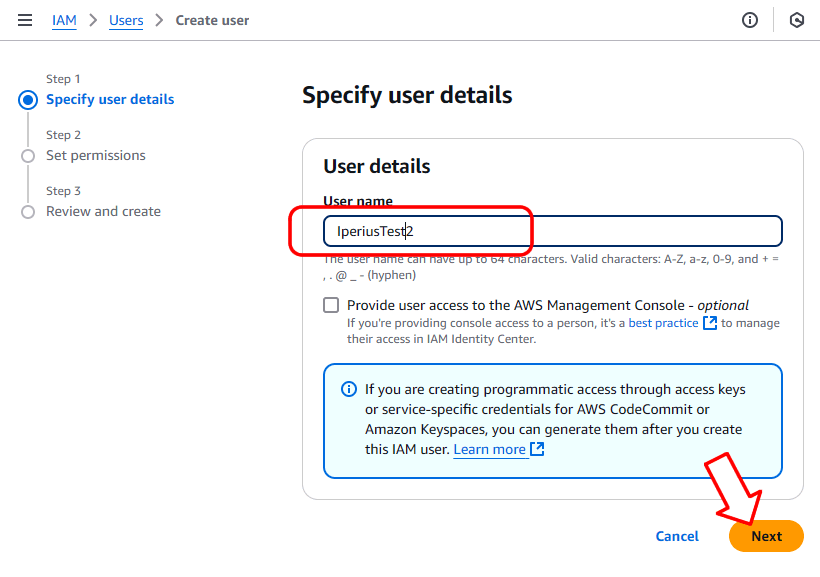This screenshot has height=577, width=820.
Task: Select the Step 1 radio indicator
Action: 28,100
